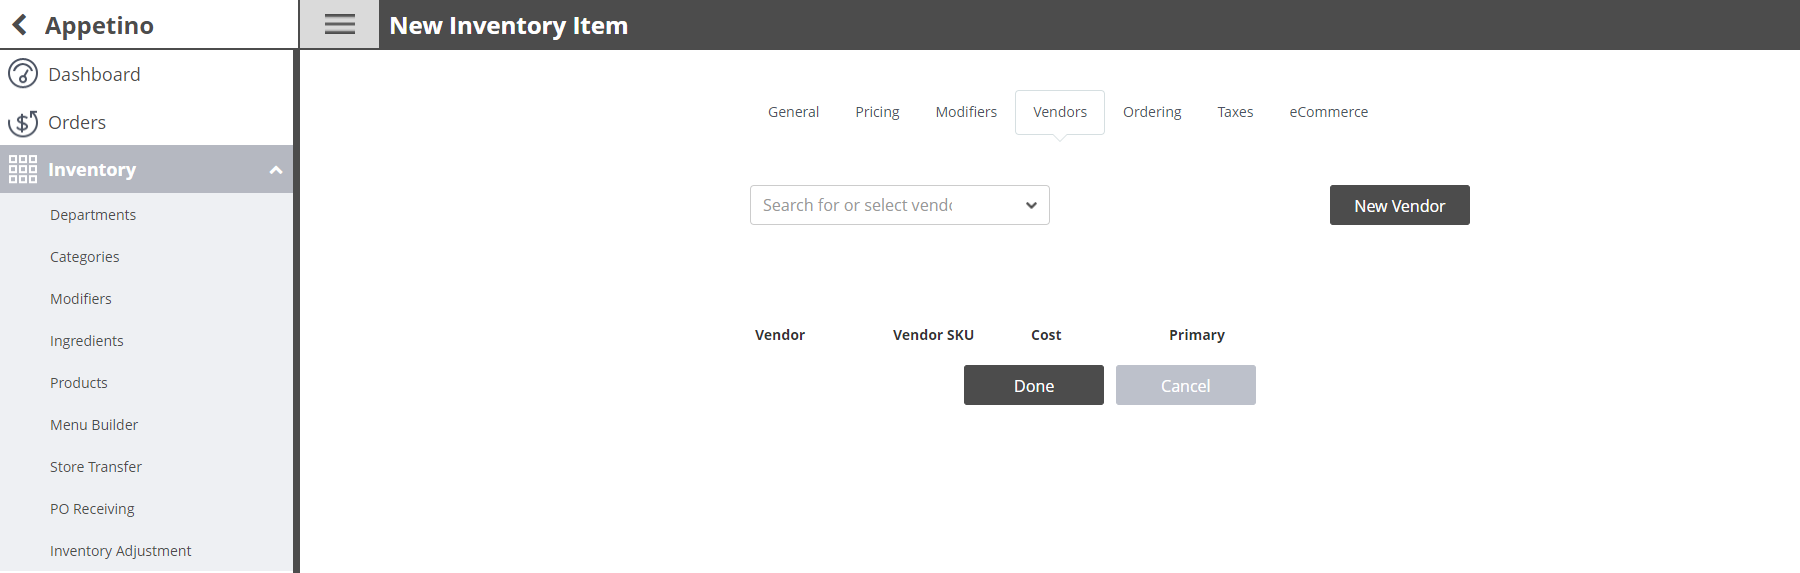This screenshot has height=573, width=1800.
Task: Open the Modifiers tab
Action: point(966,112)
